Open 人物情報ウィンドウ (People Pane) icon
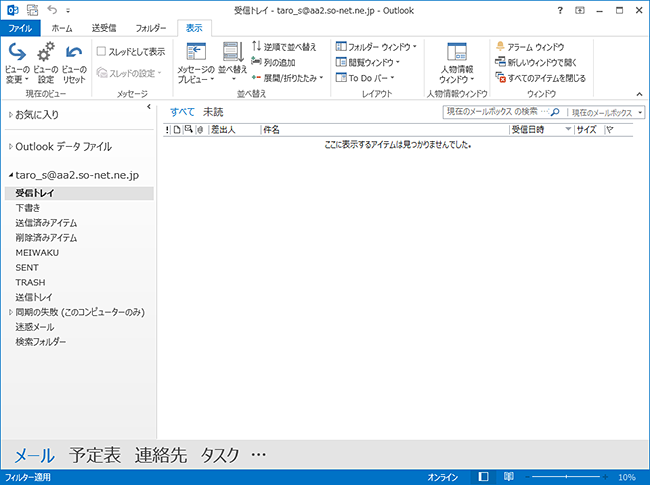650x485 pixels. pos(457,54)
